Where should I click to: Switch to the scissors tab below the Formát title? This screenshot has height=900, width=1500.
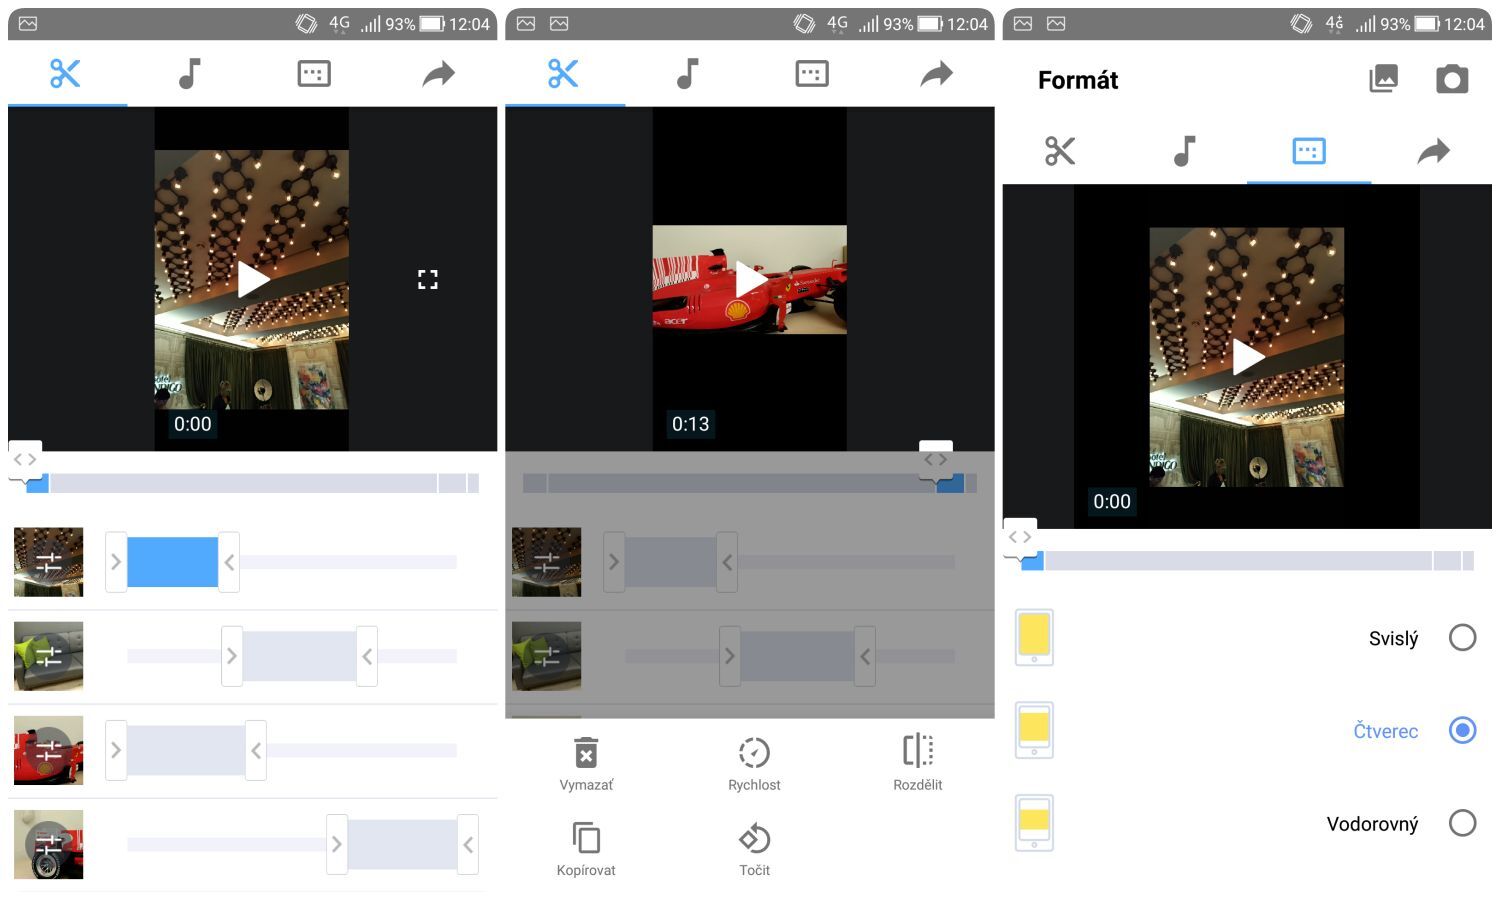pos(1060,151)
